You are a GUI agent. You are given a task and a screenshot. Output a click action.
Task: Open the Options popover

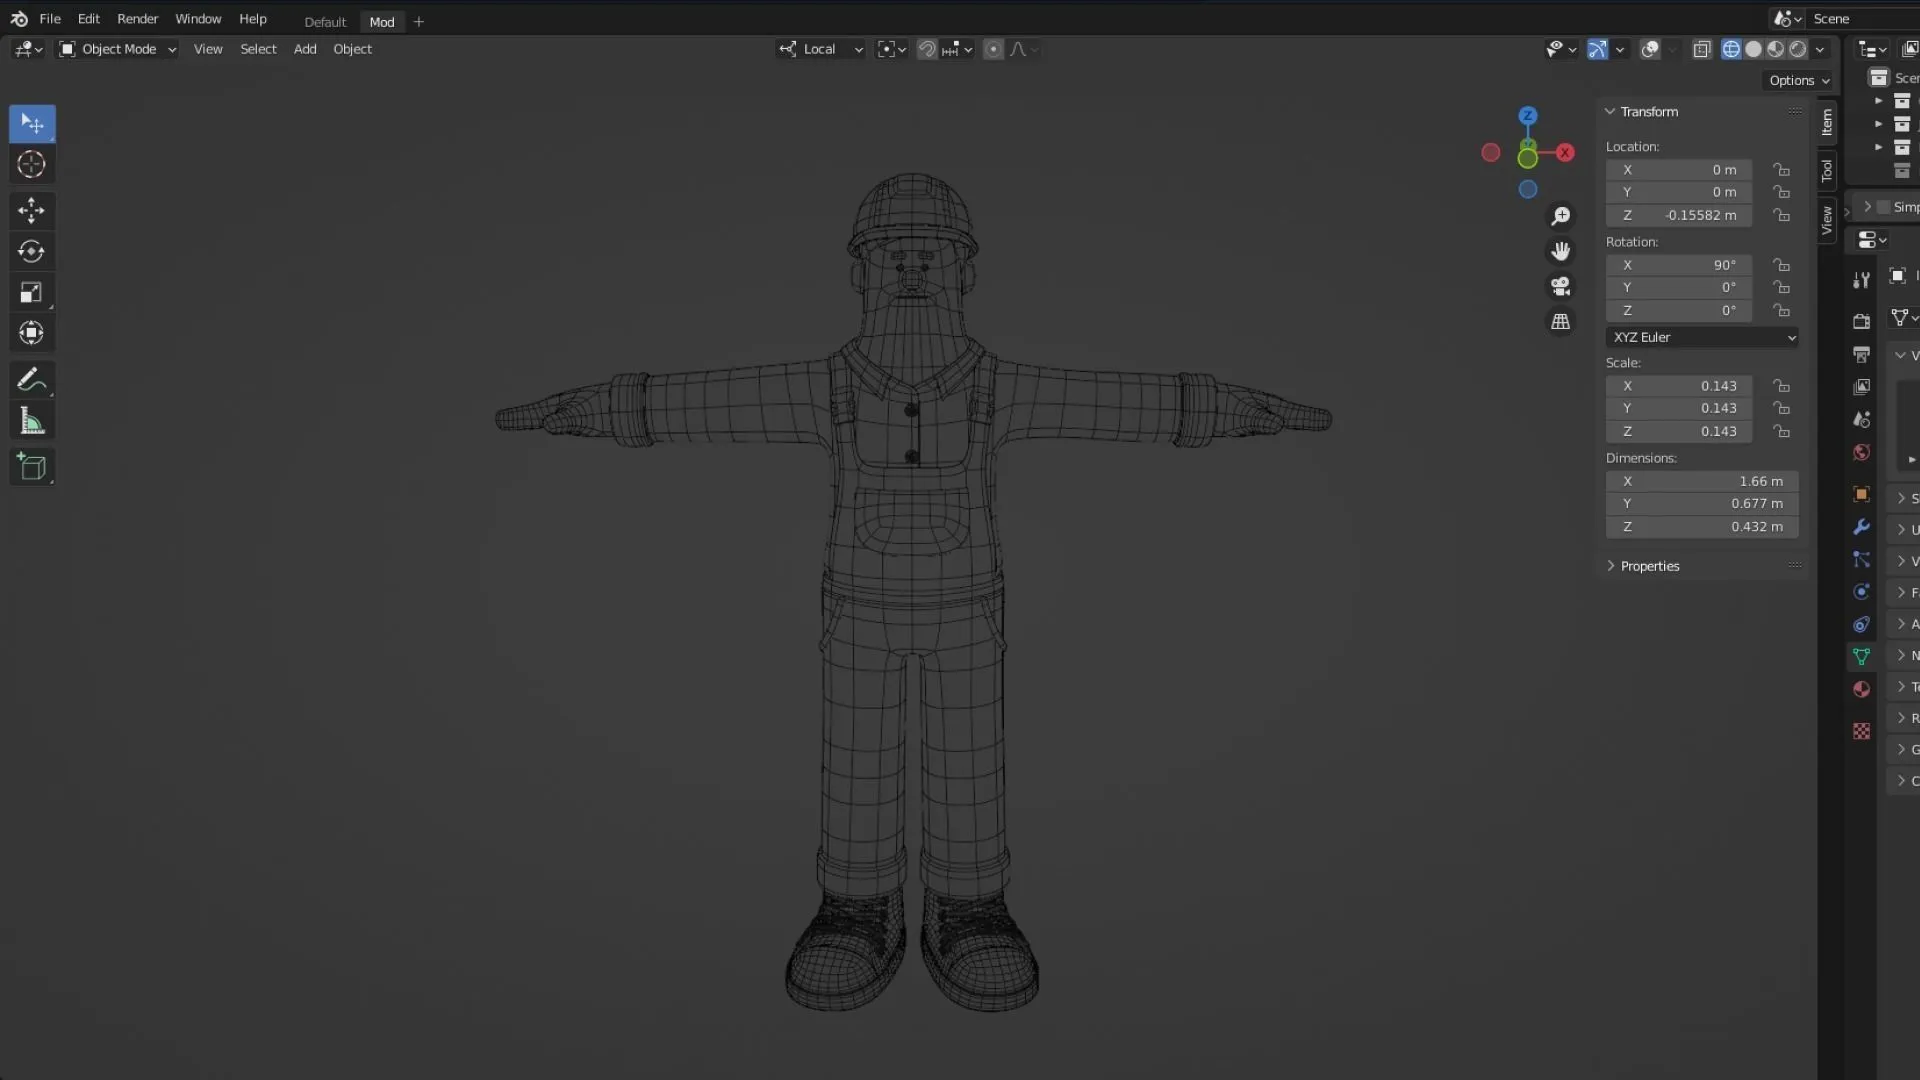coord(1797,80)
